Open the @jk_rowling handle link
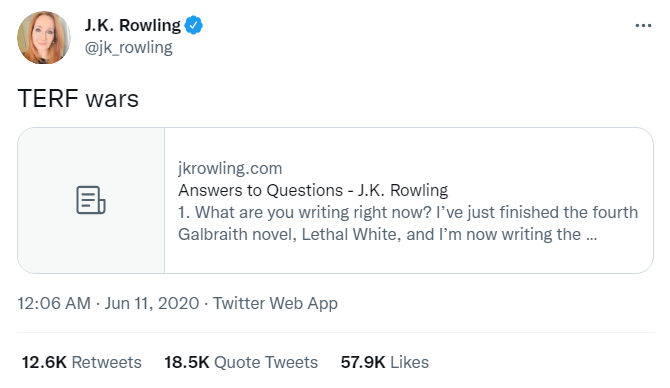The image size is (670, 388). pos(129,47)
